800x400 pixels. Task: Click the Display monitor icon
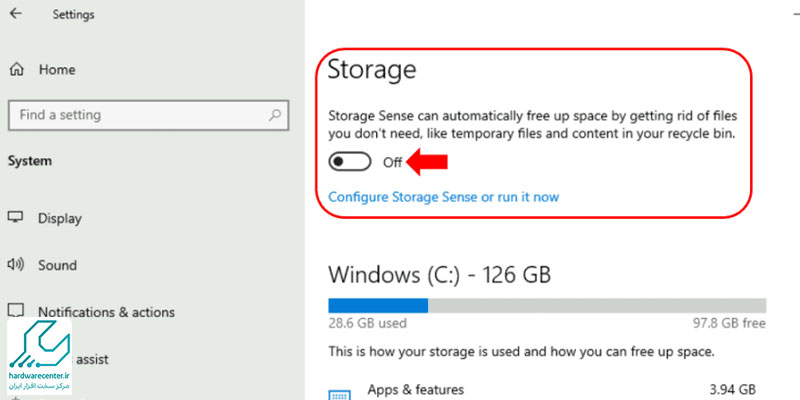tap(16, 218)
